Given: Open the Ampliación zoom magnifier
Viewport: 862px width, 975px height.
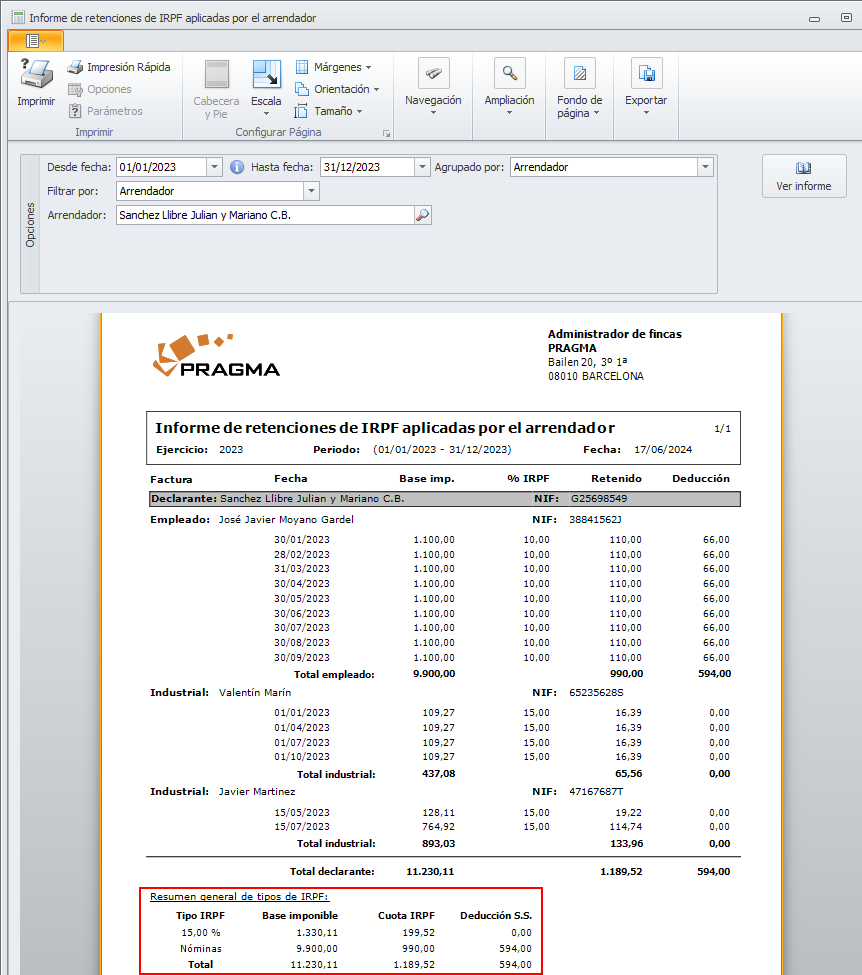Looking at the screenshot, I should [509, 87].
